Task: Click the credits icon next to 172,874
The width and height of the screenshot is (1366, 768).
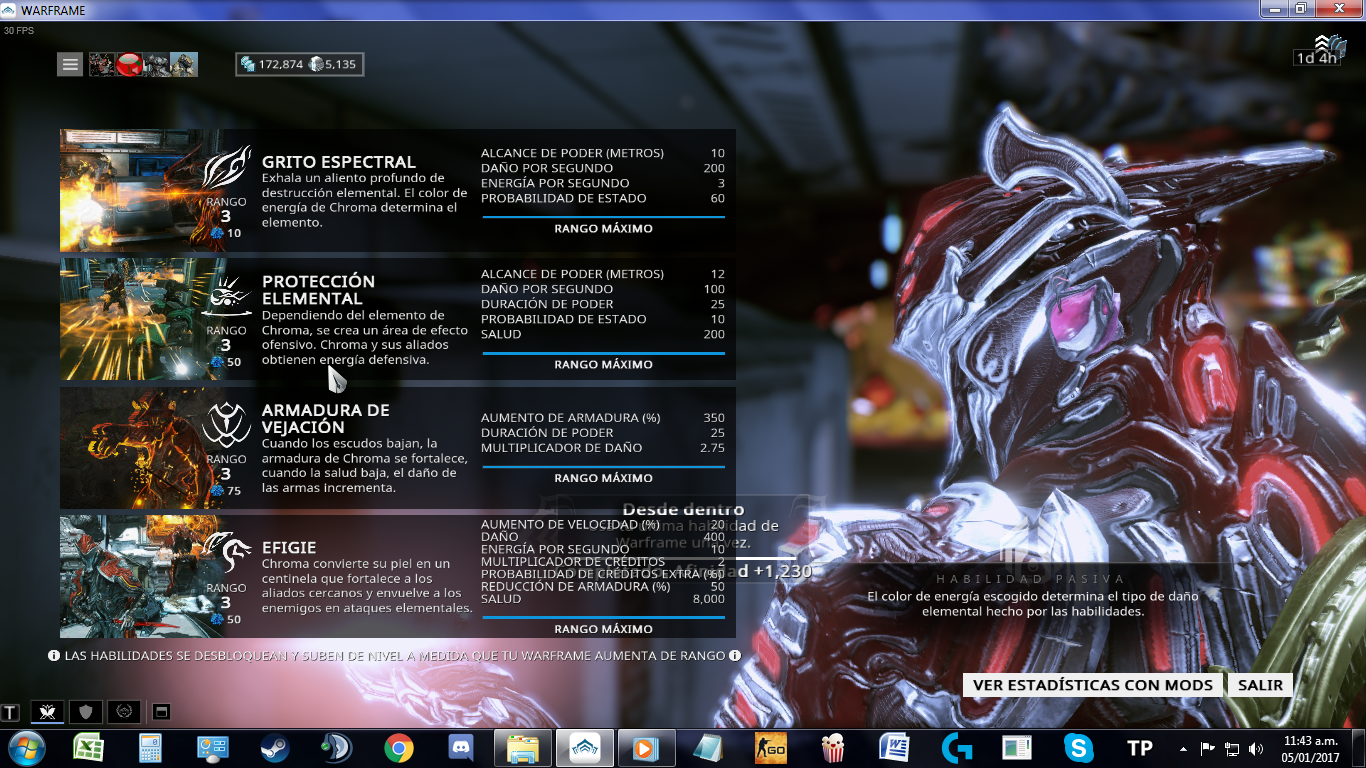Action: click(248, 64)
